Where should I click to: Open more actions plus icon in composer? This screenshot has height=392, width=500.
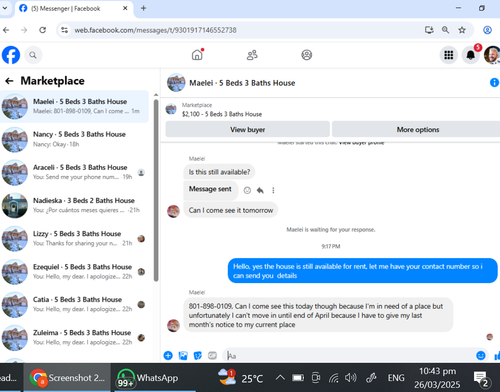[168, 356]
